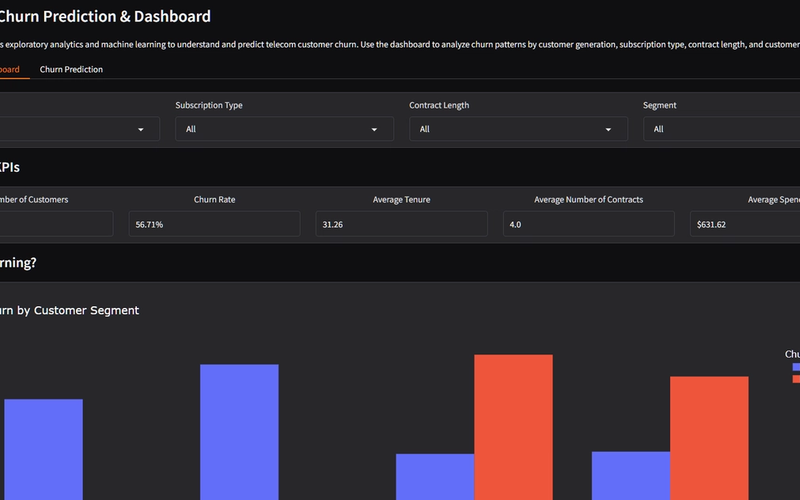Open the Segment dropdown
This screenshot has width=800, height=500.
(x=721, y=129)
